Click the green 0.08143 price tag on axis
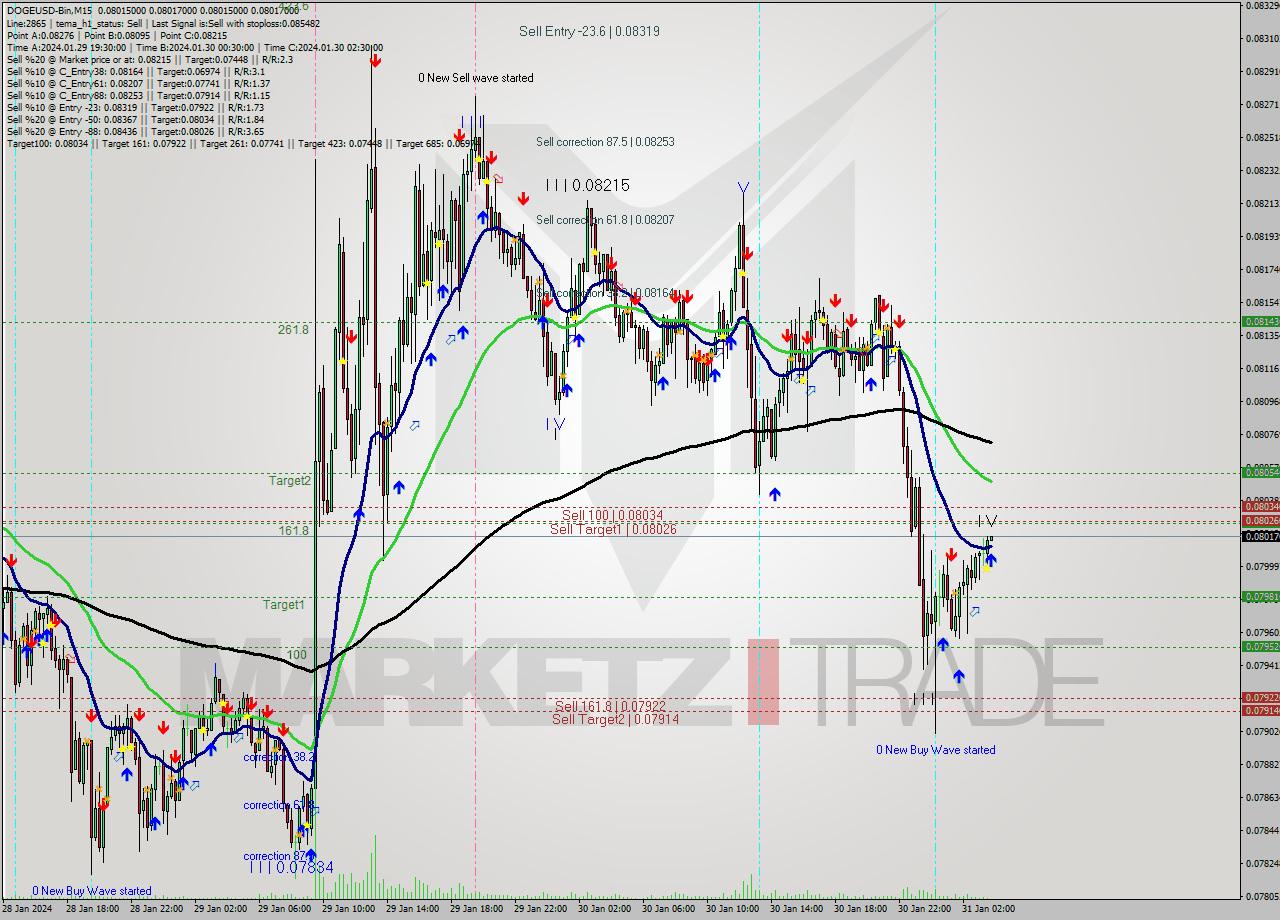 coord(1260,322)
